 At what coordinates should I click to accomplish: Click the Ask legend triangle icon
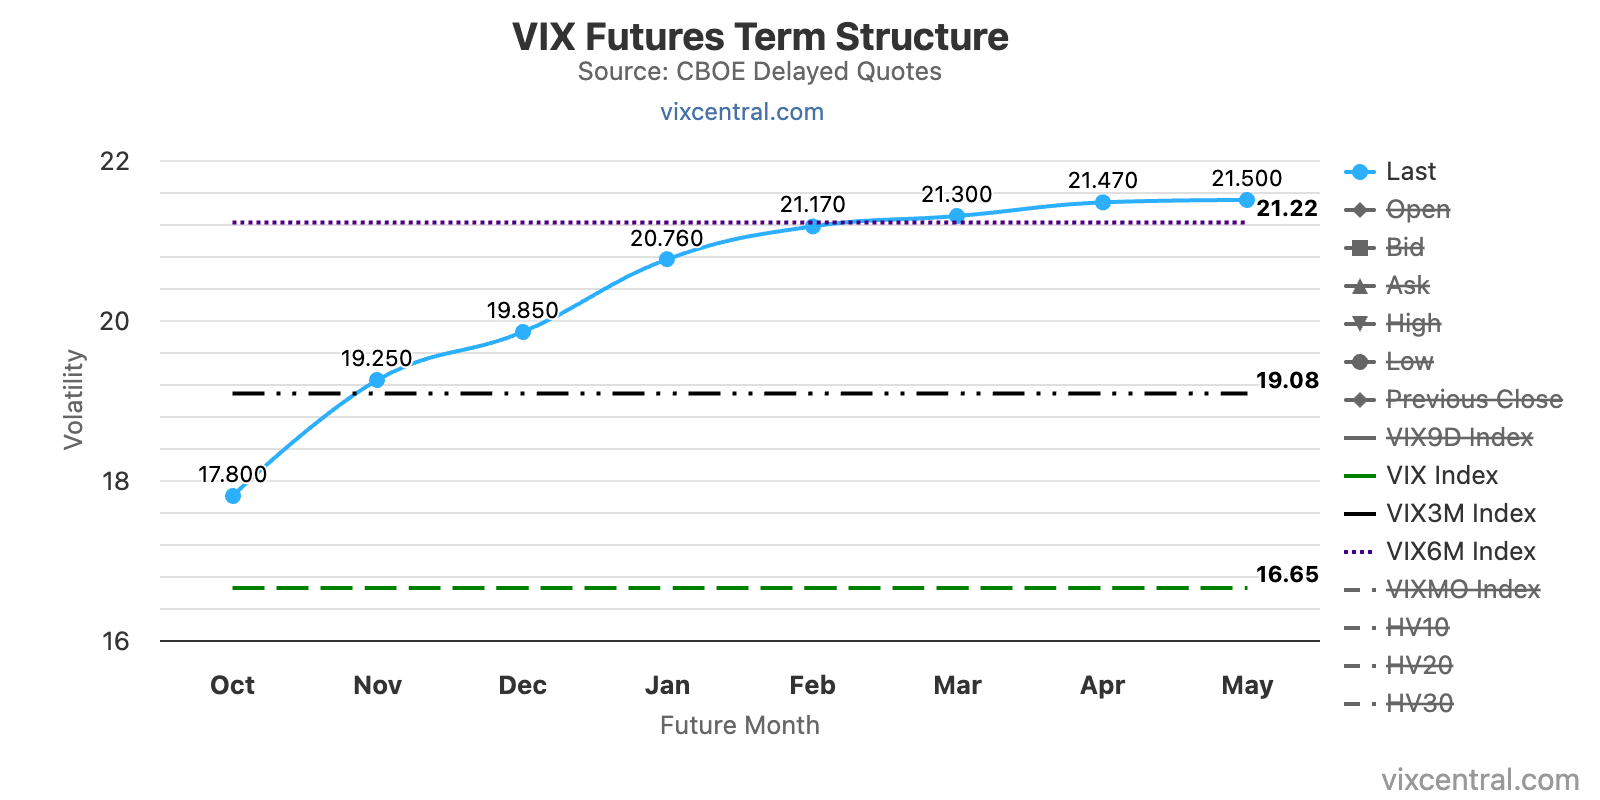(1359, 286)
